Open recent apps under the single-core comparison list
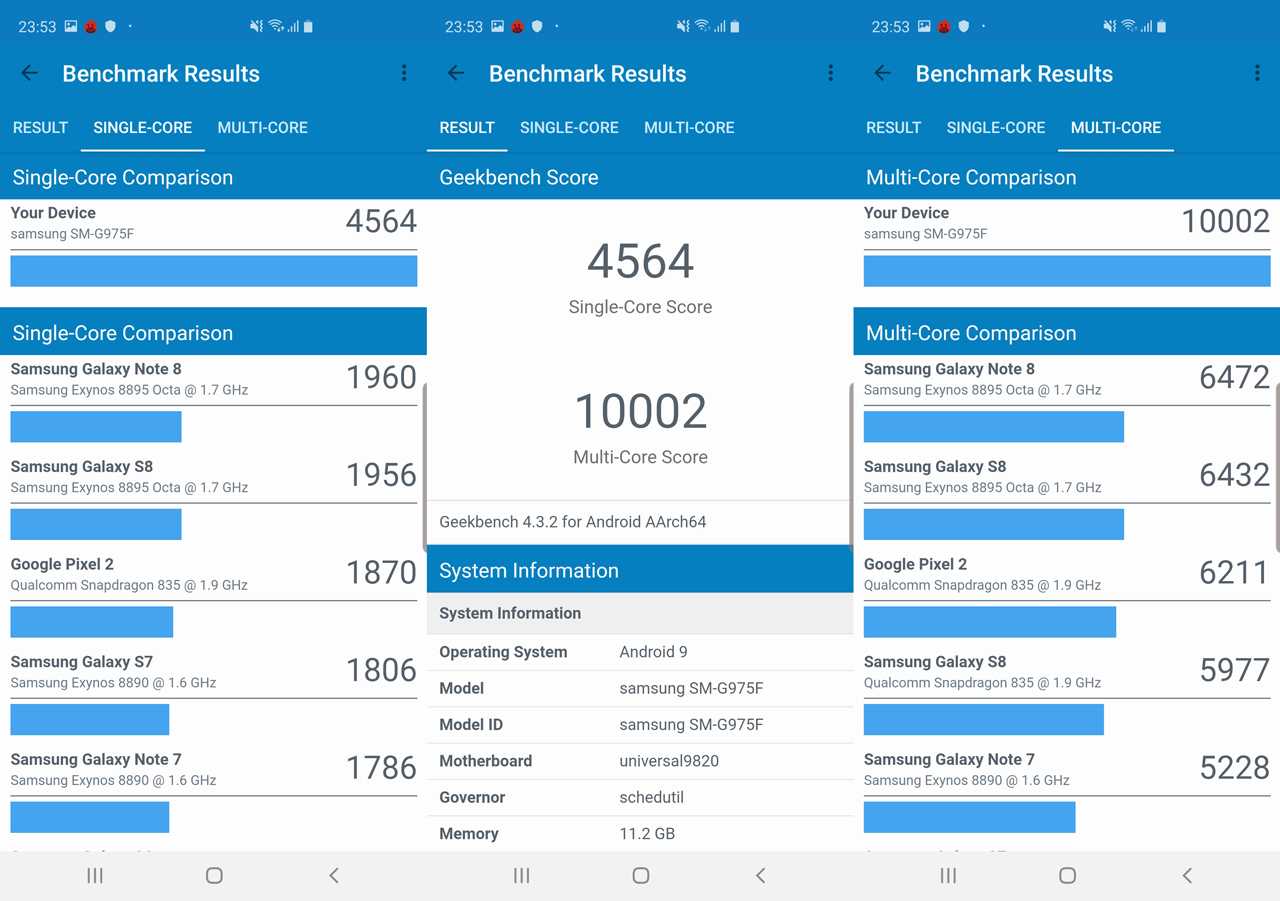This screenshot has height=901, width=1280. (95, 875)
